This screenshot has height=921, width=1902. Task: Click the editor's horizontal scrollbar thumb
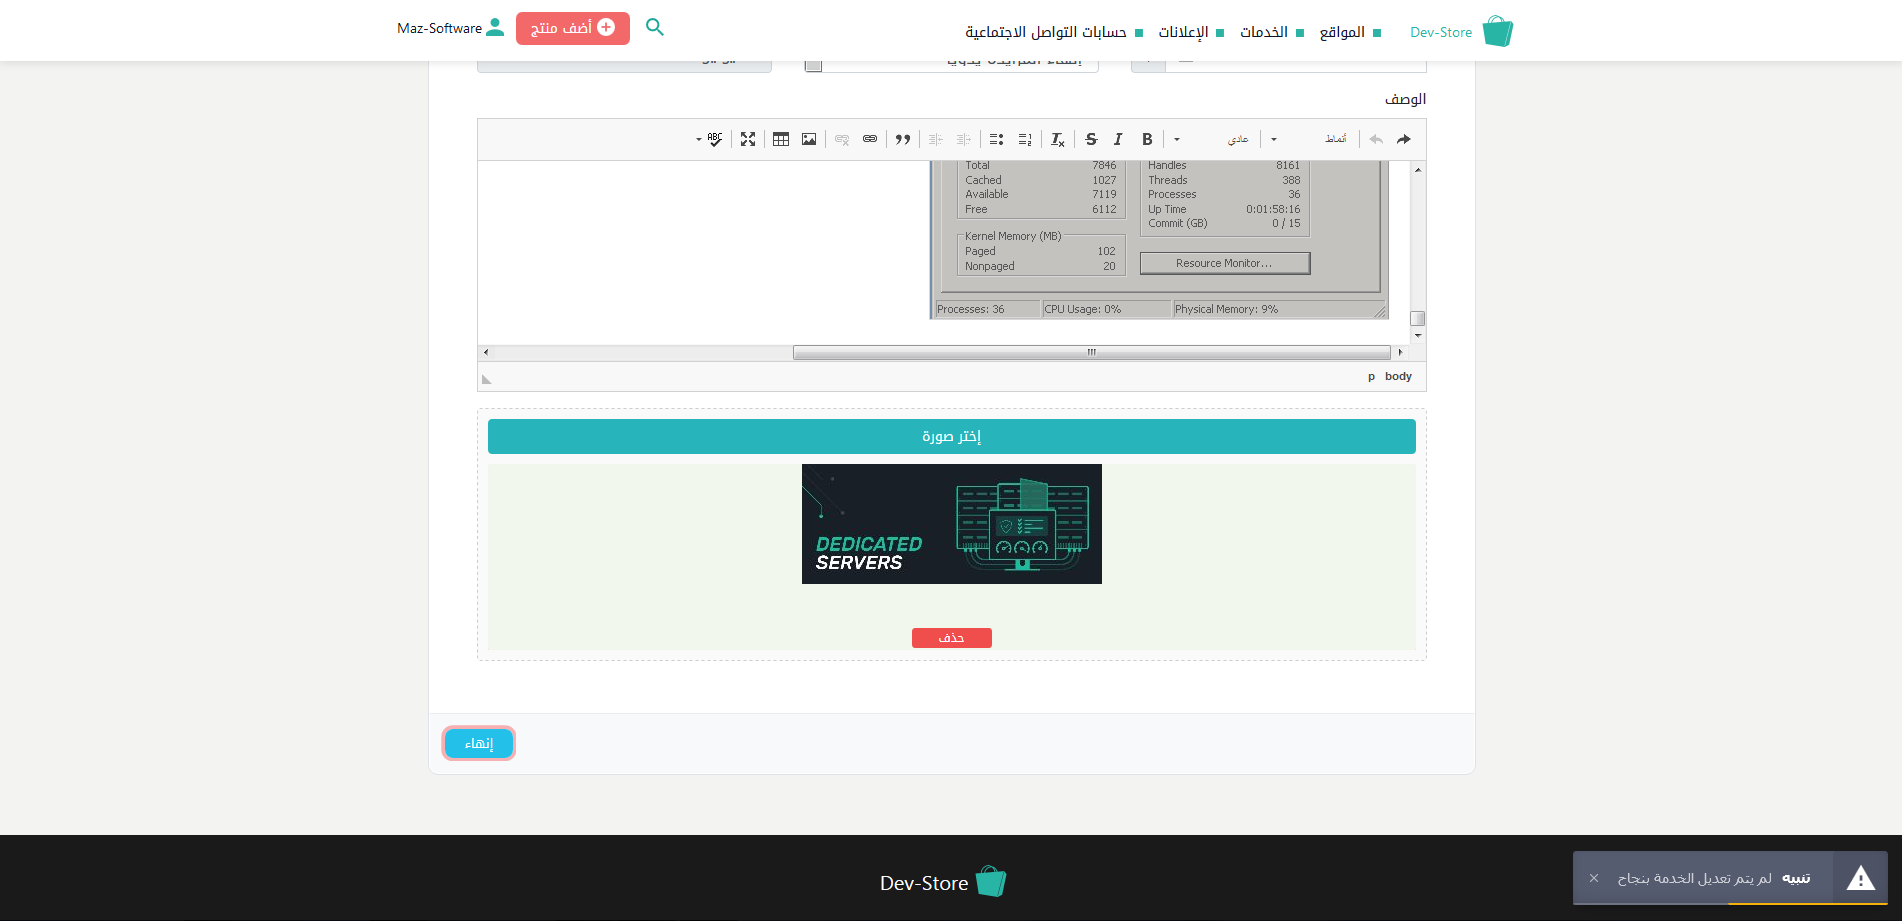pos(1091,352)
